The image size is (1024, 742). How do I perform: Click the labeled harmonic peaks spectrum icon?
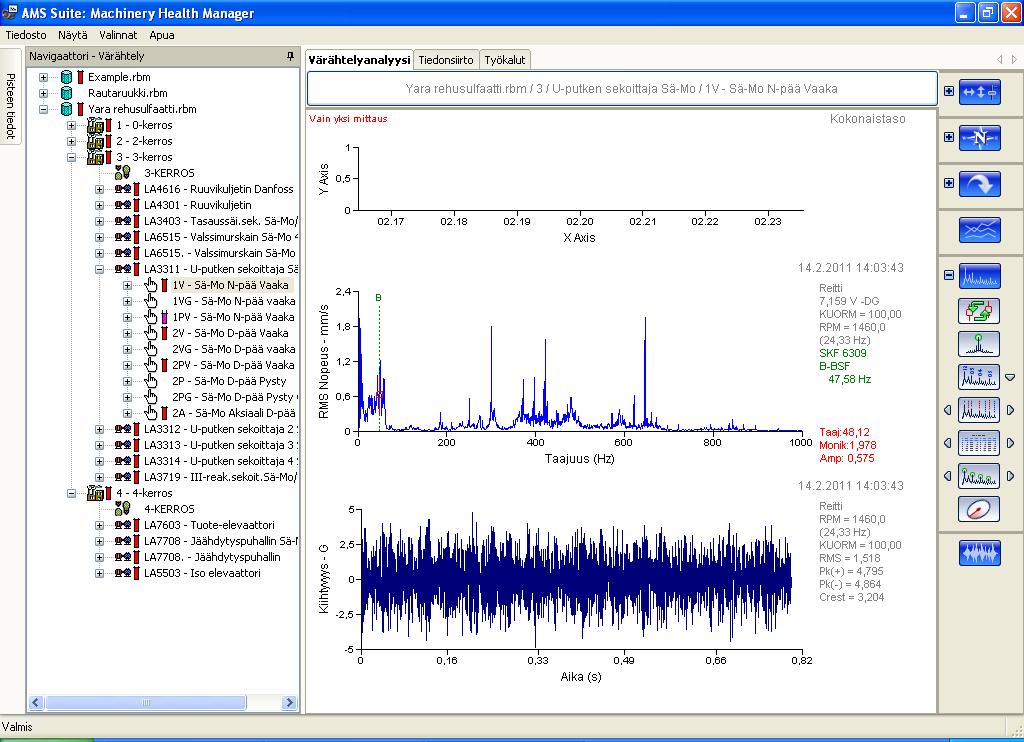click(979, 377)
